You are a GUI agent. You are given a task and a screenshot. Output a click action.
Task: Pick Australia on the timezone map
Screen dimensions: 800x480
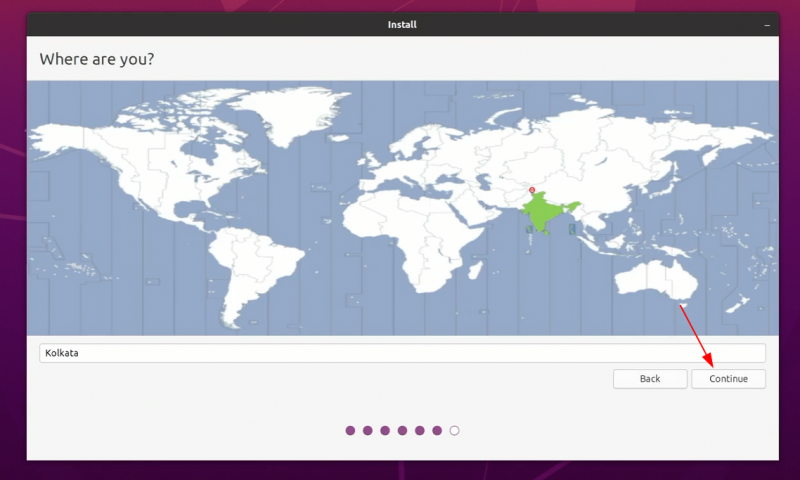[x=656, y=281]
